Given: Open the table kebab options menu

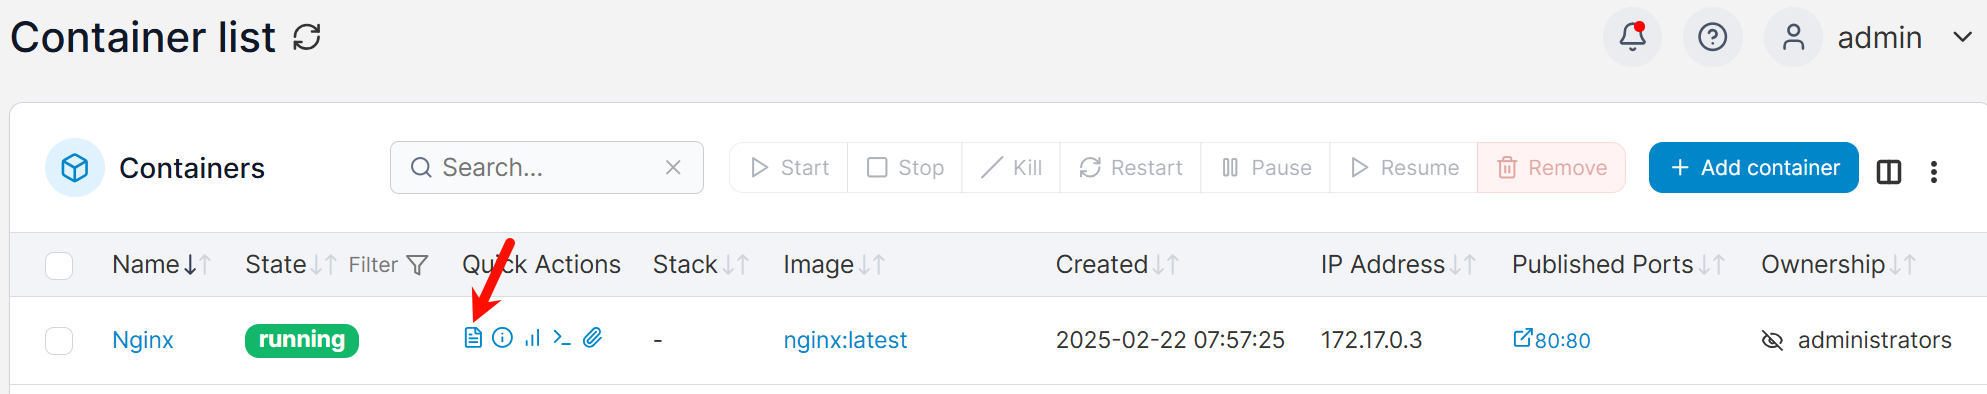Looking at the screenshot, I should 1934,172.
